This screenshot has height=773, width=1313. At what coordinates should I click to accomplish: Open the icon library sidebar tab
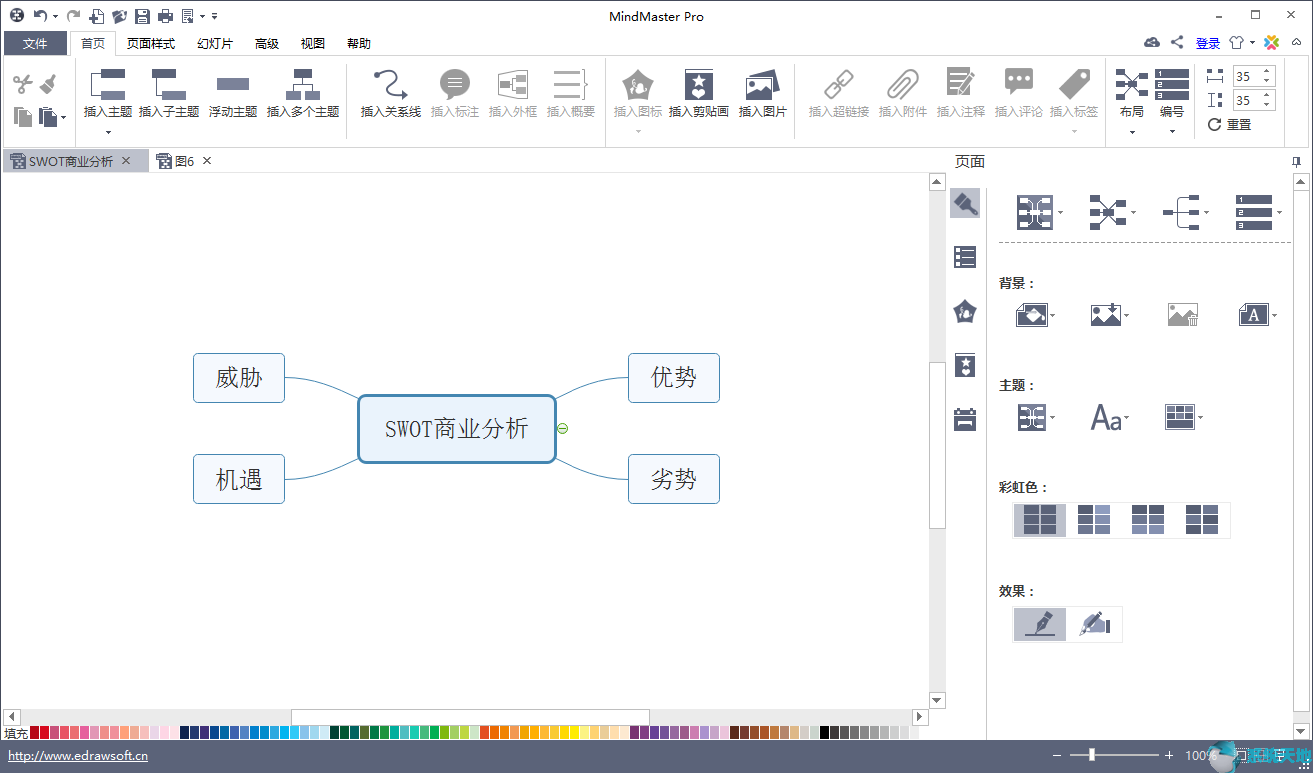click(x=965, y=311)
